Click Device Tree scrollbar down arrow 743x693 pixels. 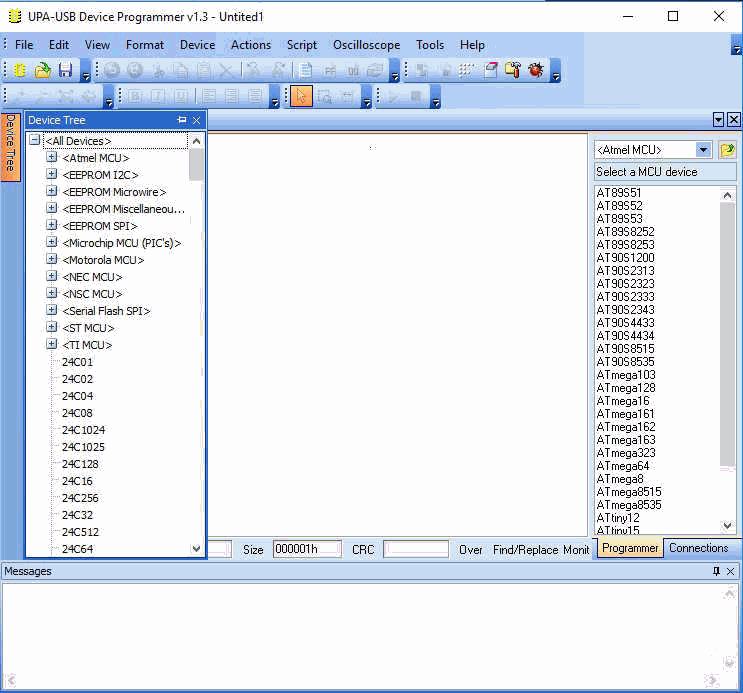[196, 549]
